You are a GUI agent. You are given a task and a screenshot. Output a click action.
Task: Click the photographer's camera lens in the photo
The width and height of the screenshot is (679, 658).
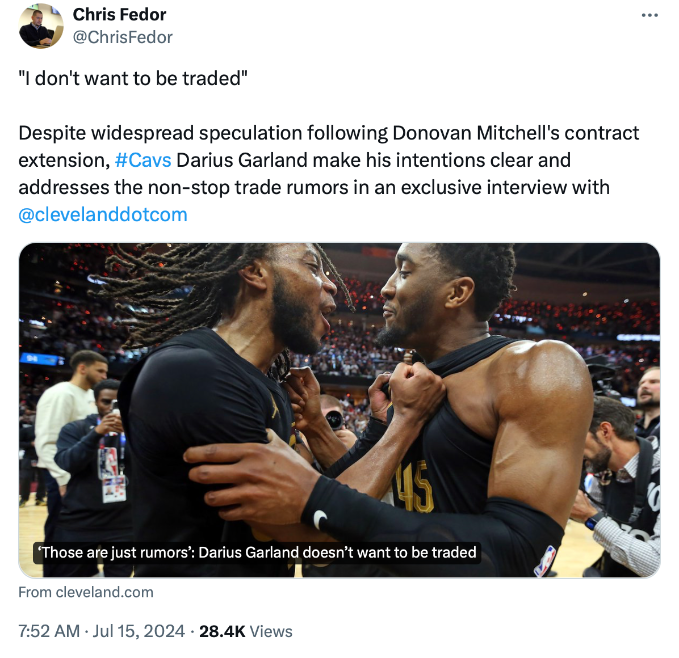click(334, 419)
